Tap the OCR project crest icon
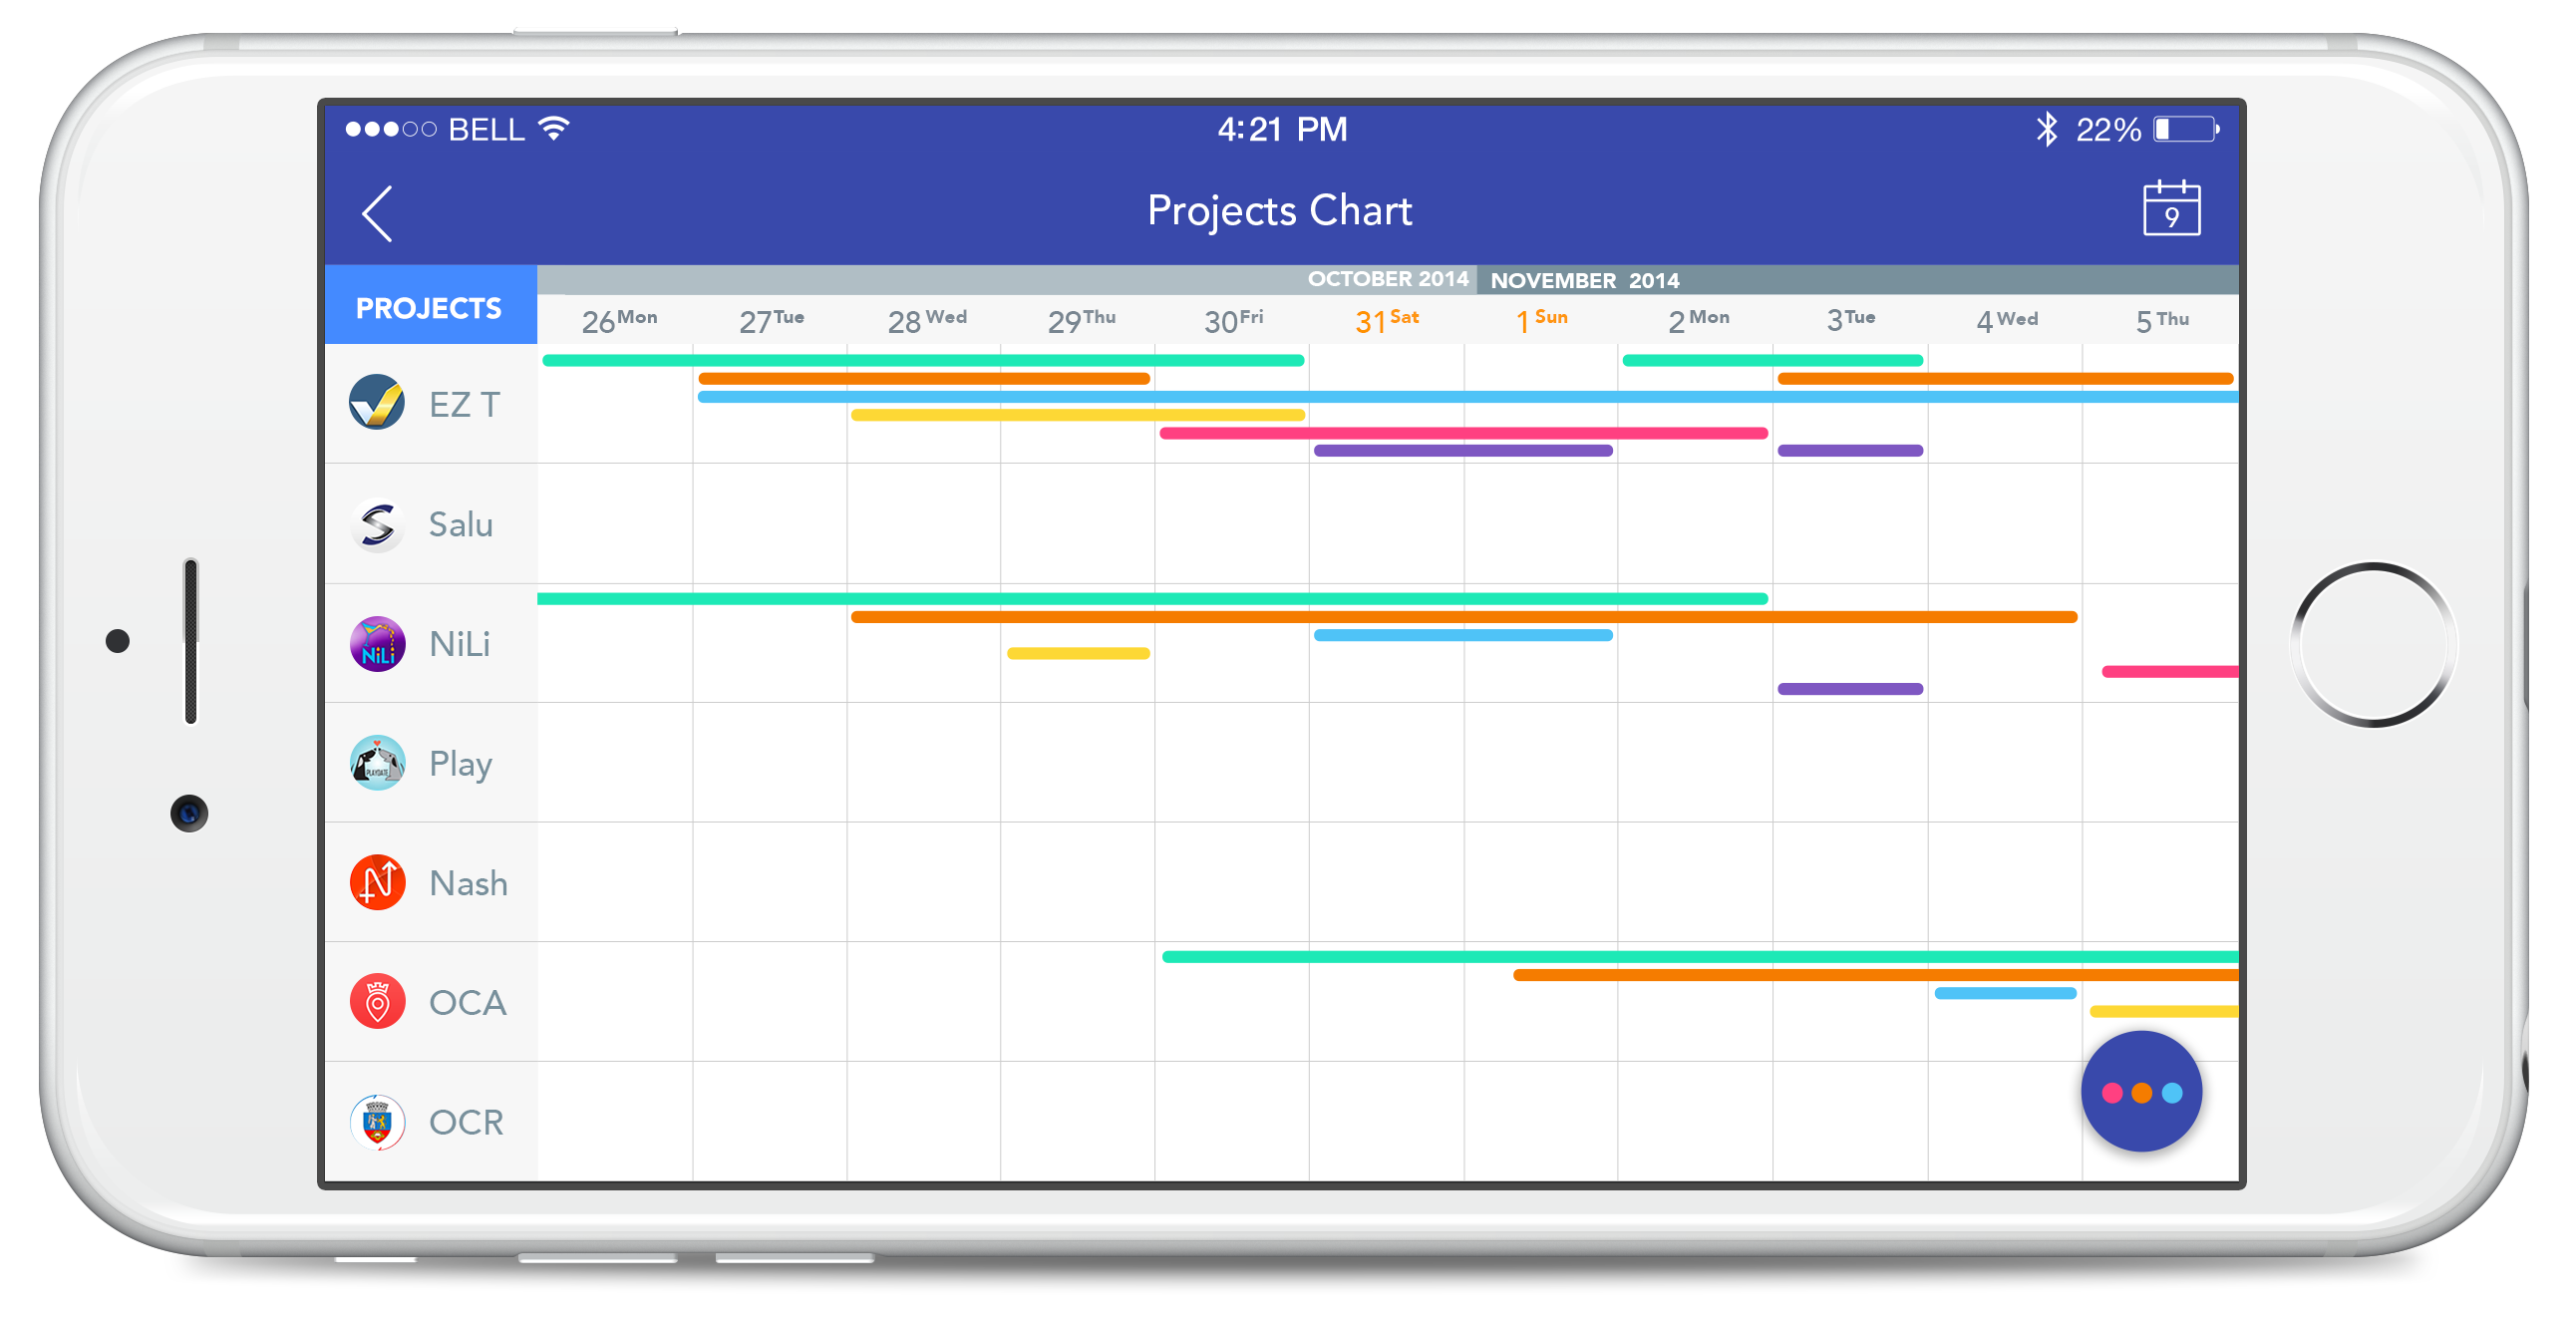 [377, 1121]
